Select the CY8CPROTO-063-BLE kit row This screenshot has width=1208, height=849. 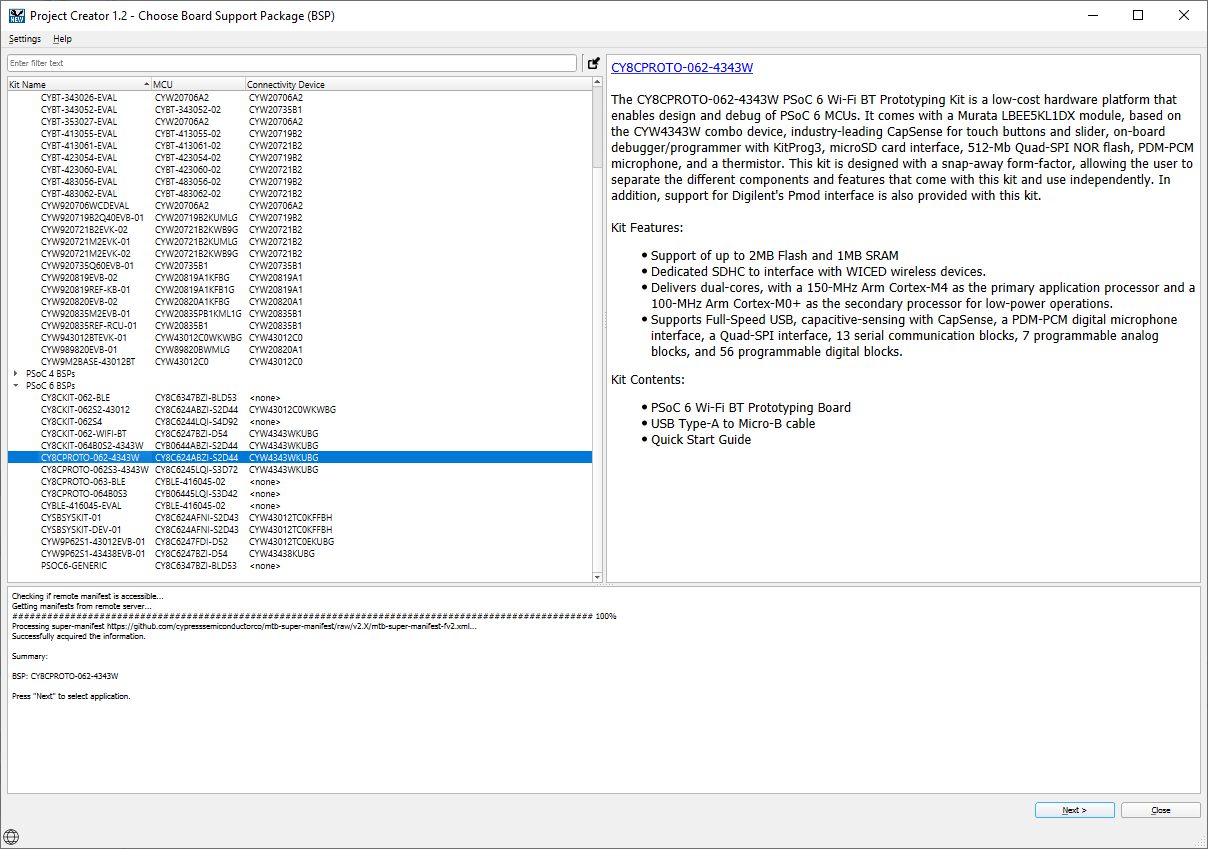(300, 481)
